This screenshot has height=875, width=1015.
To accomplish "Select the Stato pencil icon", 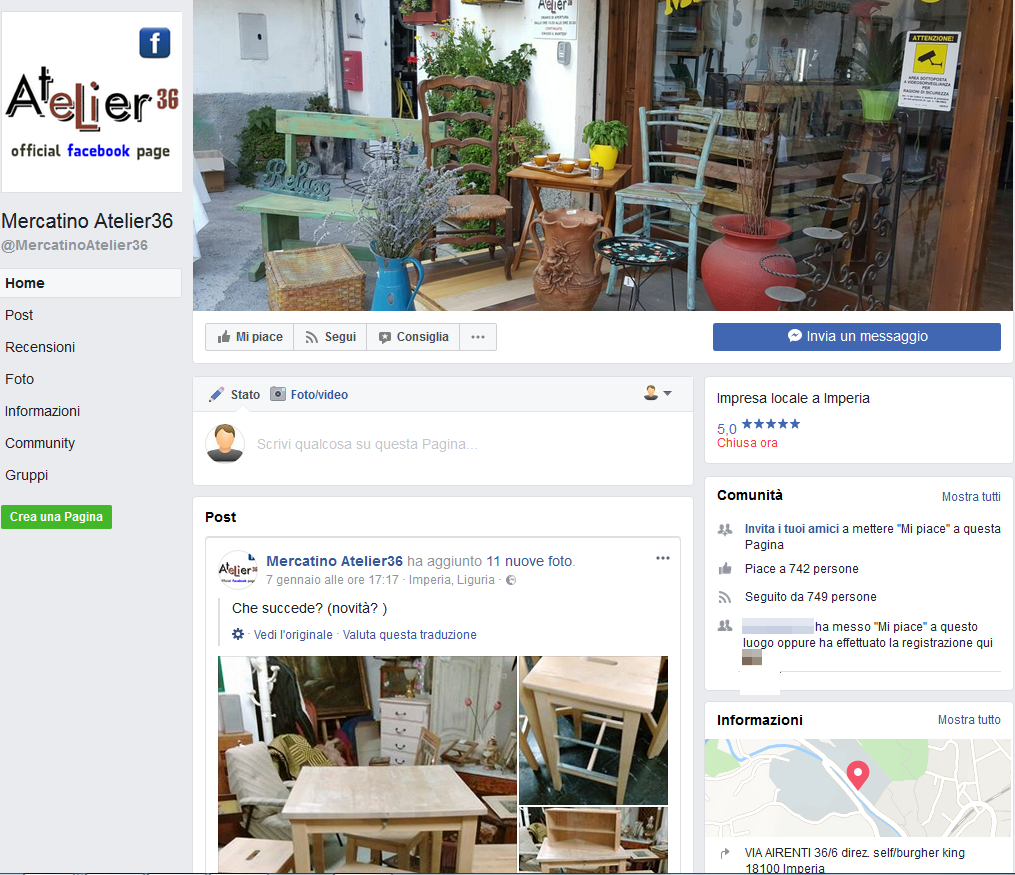I will click(x=216, y=395).
